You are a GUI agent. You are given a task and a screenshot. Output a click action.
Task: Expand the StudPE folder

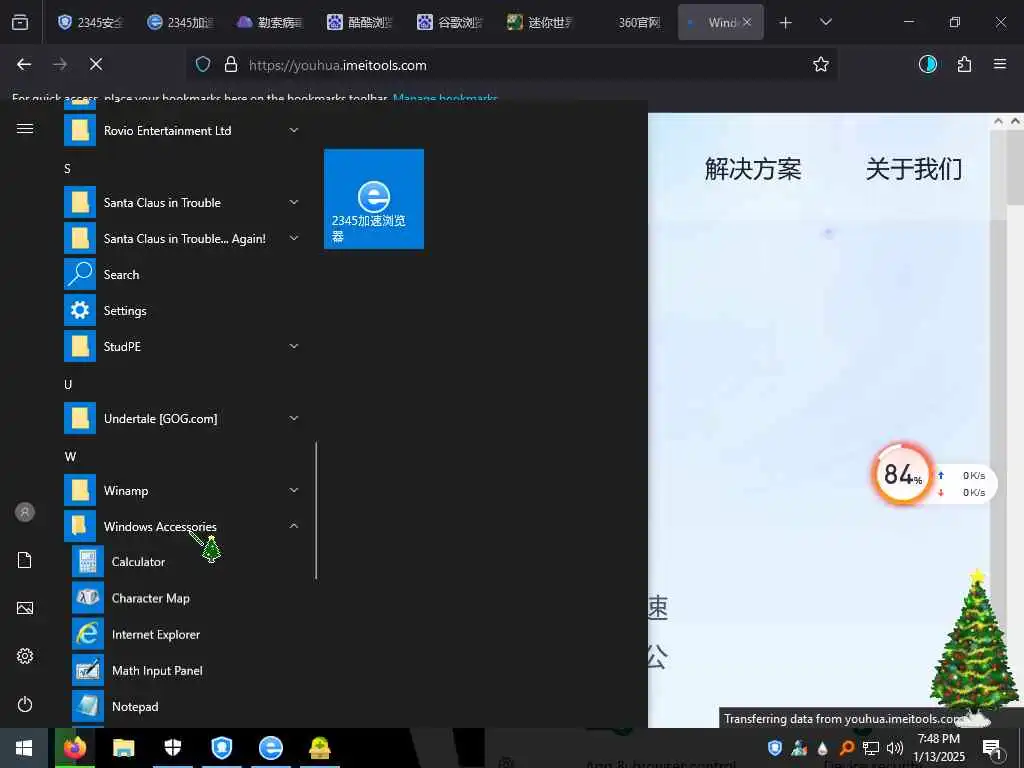pos(186,346)
